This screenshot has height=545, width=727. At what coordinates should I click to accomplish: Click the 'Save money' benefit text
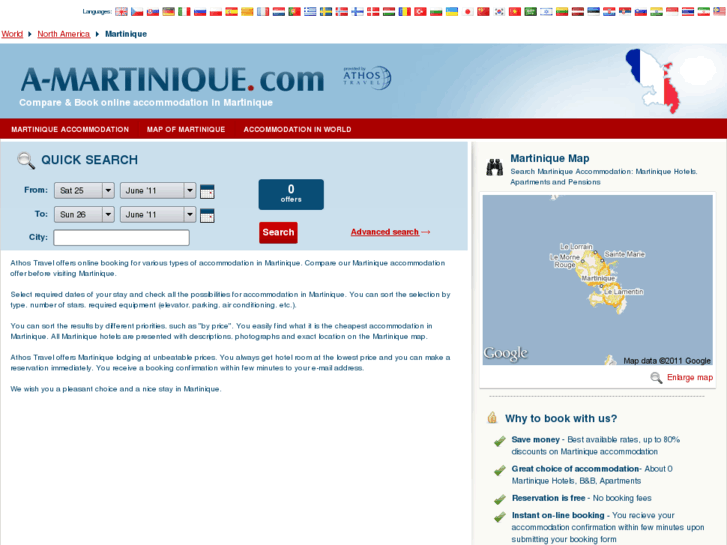(536, 440)
